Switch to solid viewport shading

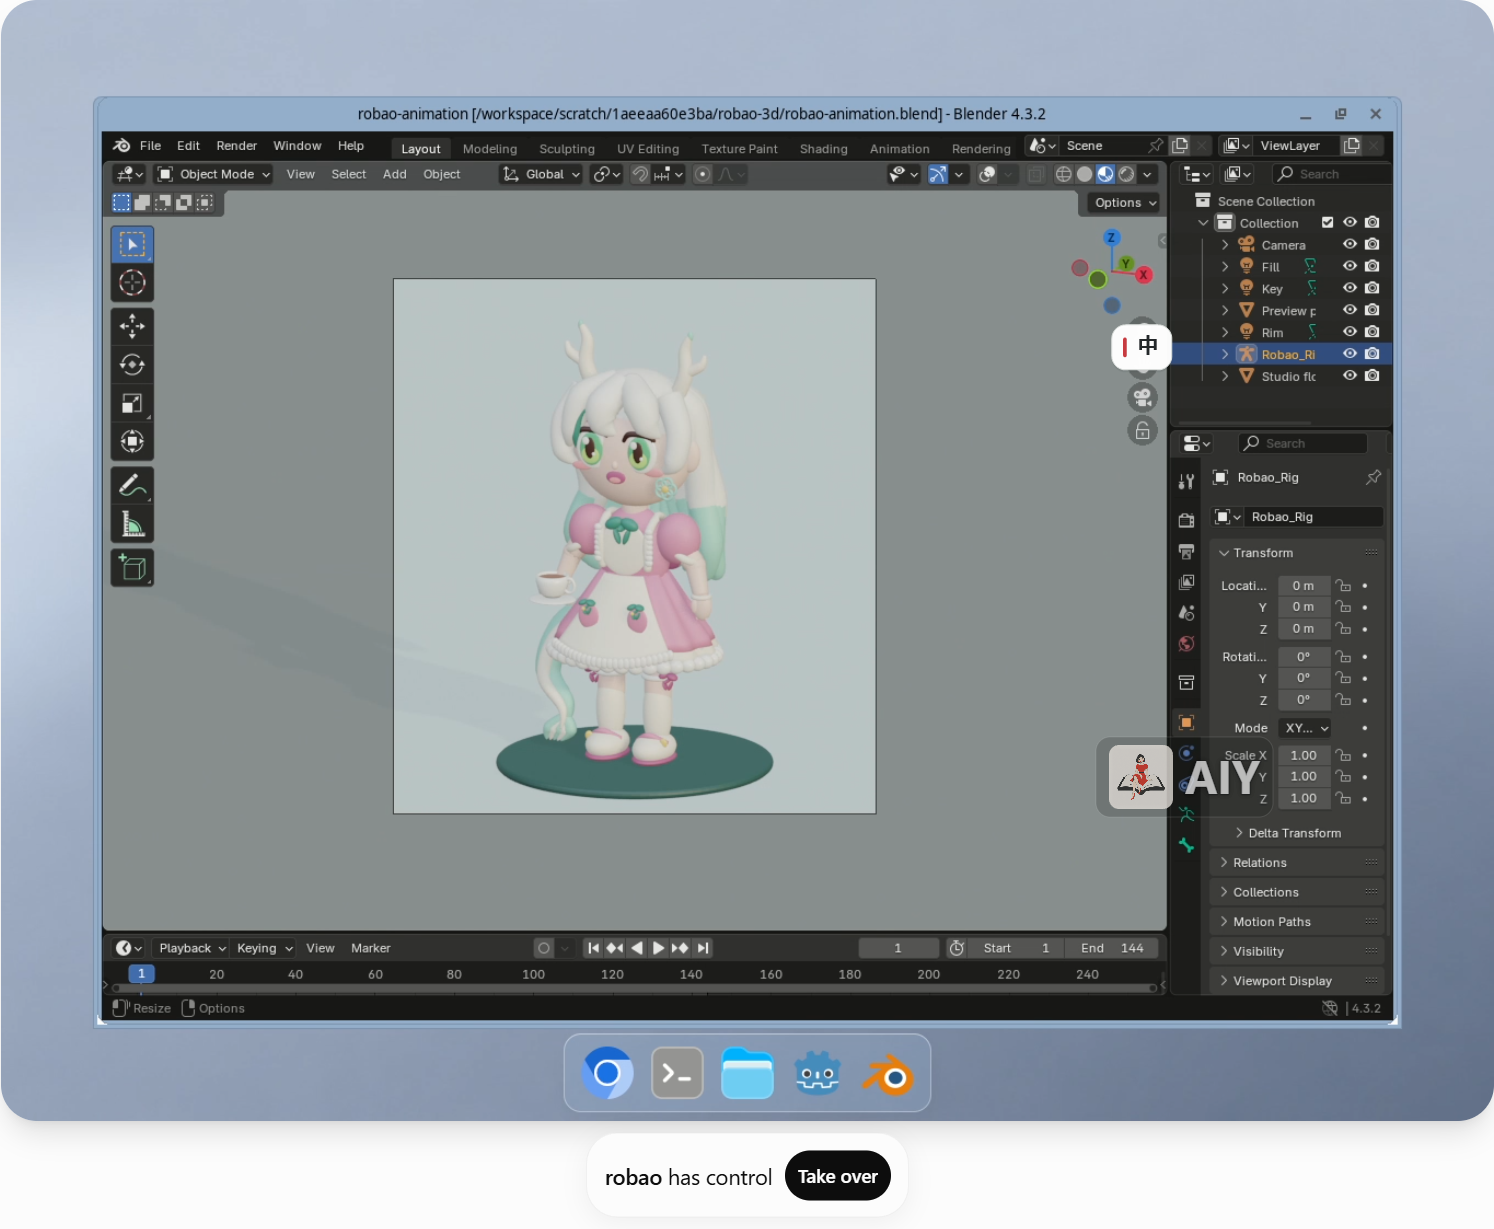coord(1084,174)
